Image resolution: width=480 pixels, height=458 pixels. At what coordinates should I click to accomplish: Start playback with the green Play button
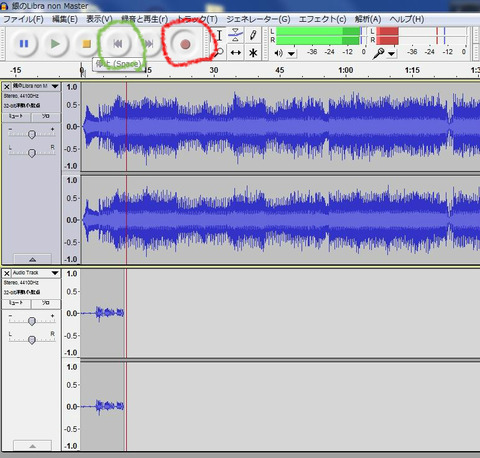(x=55, y=44)
